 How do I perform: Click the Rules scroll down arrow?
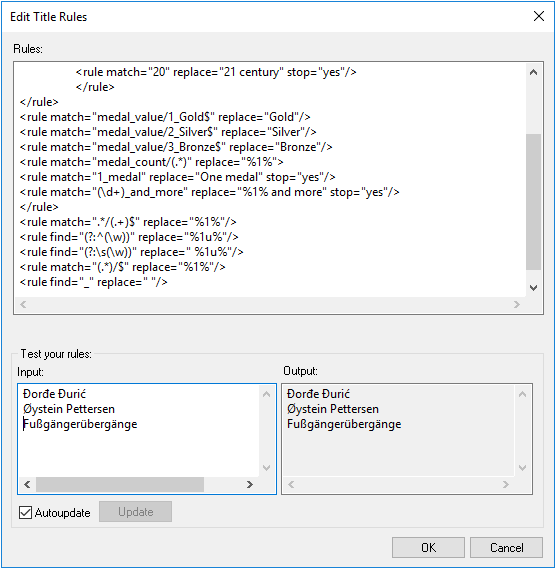coord(533,288)
